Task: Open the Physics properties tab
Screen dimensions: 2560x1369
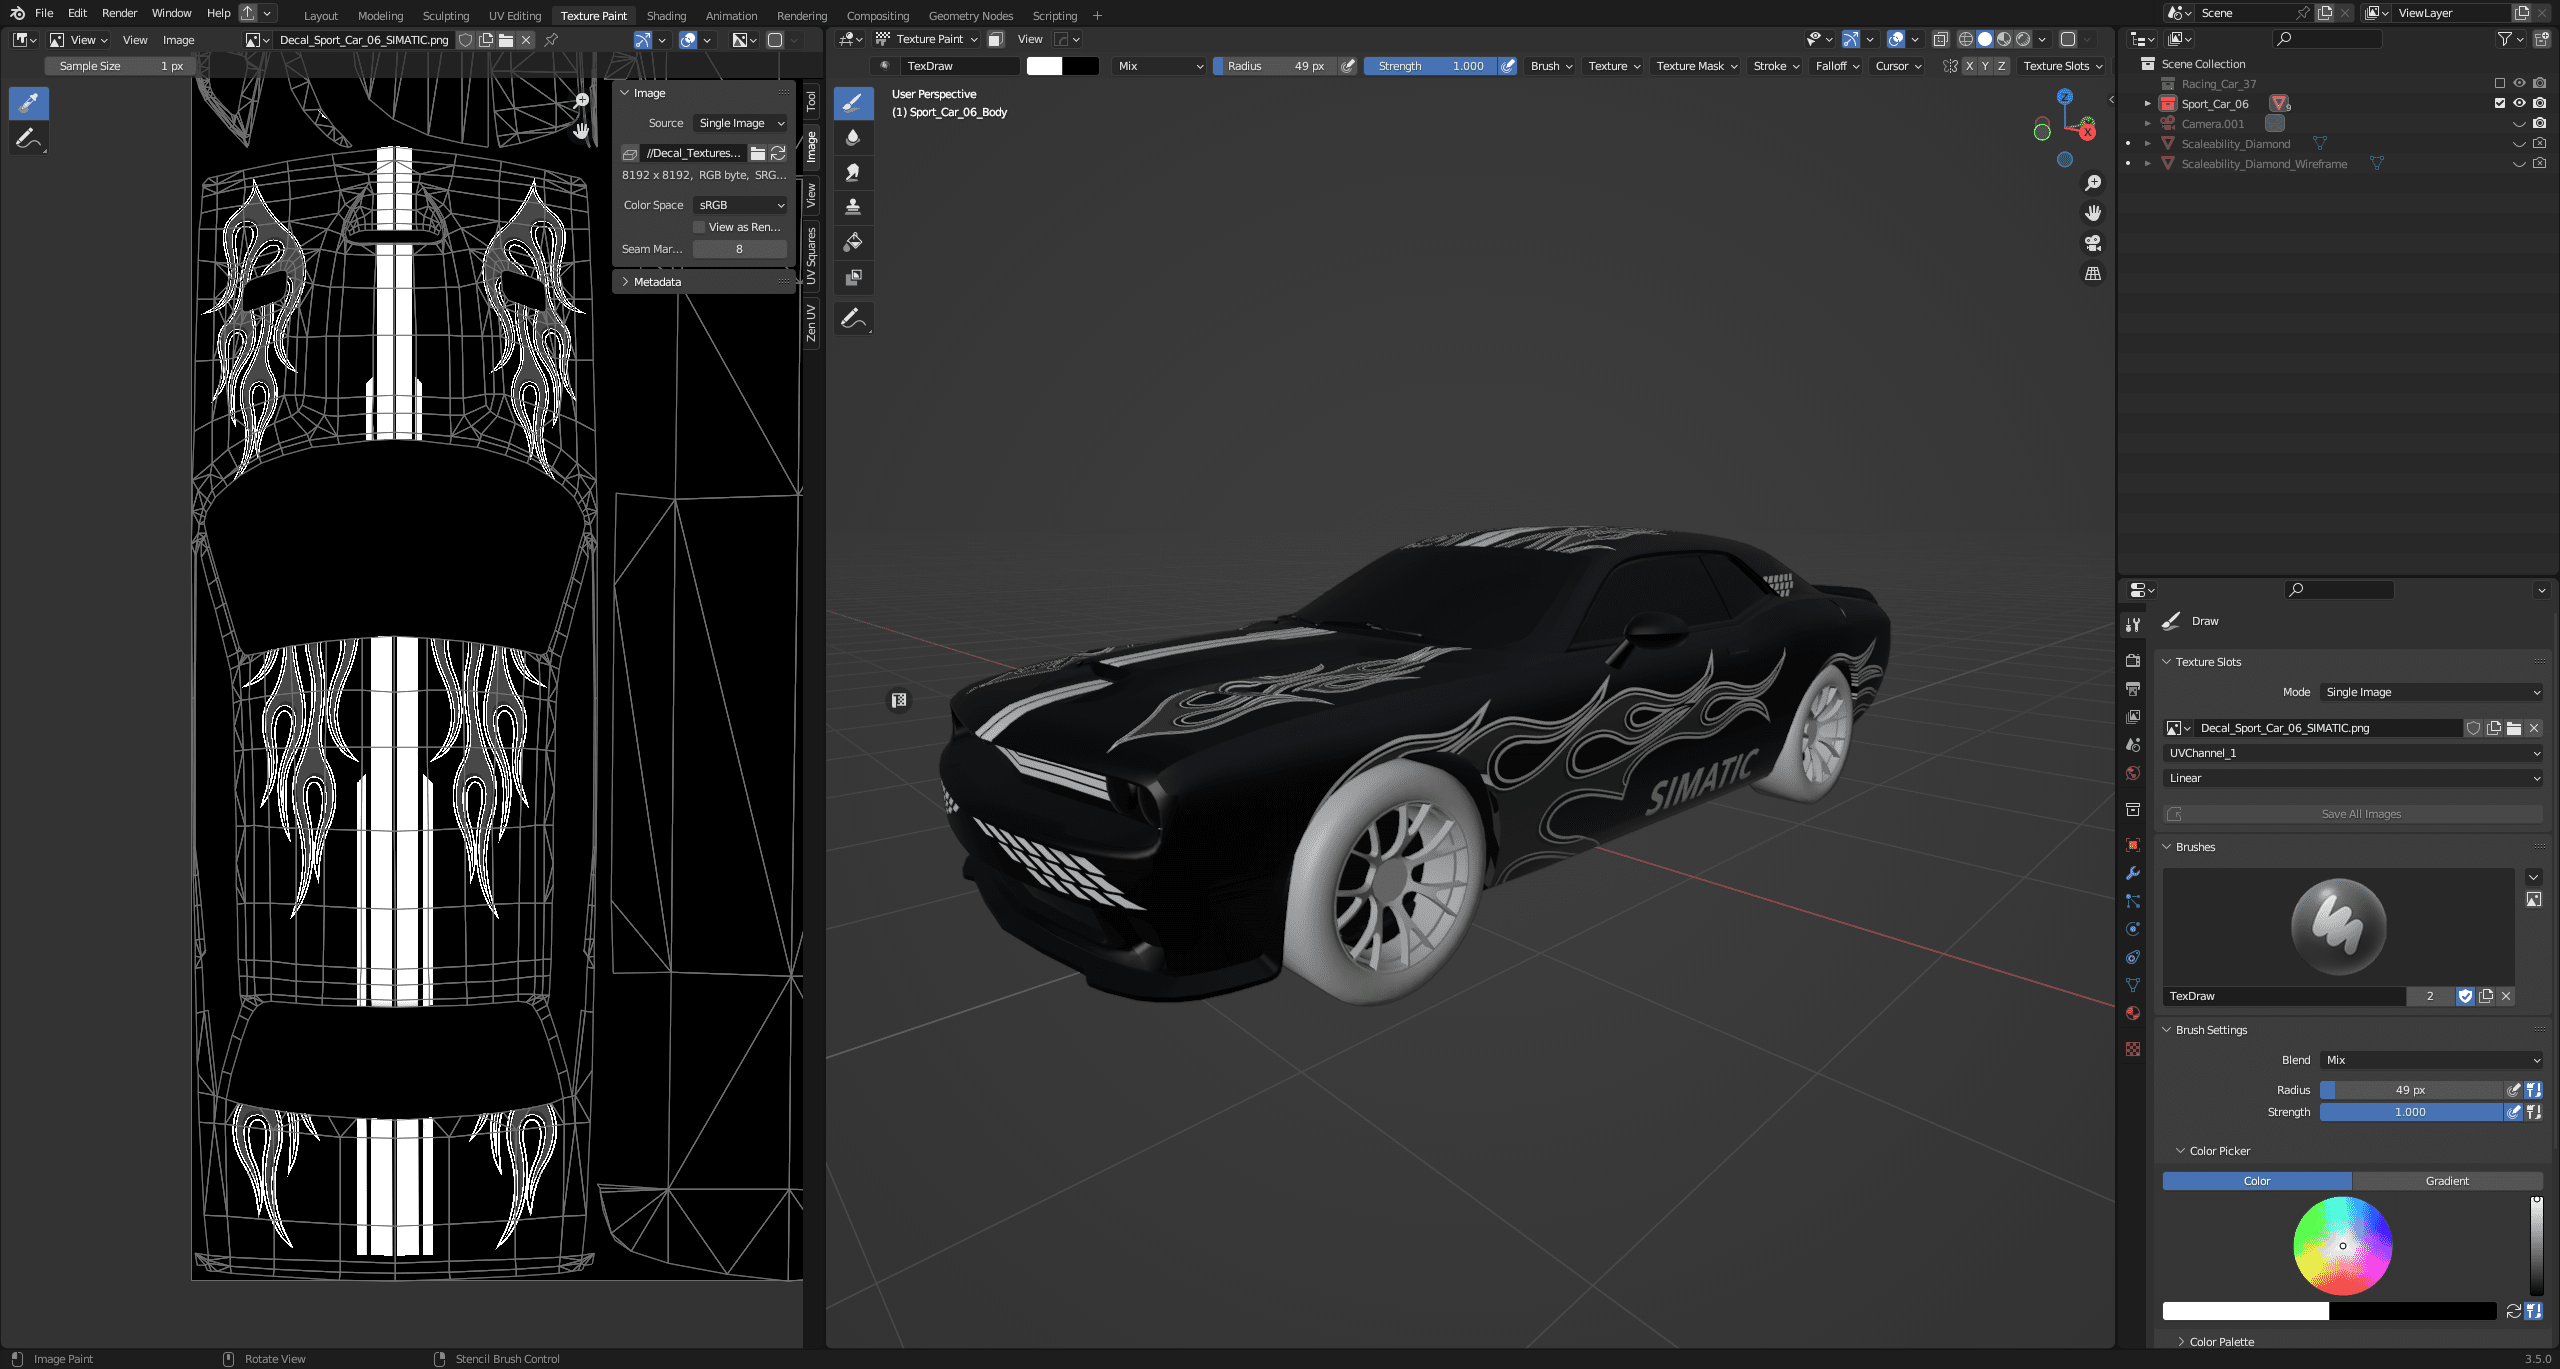Action: tap(2133, 929)
